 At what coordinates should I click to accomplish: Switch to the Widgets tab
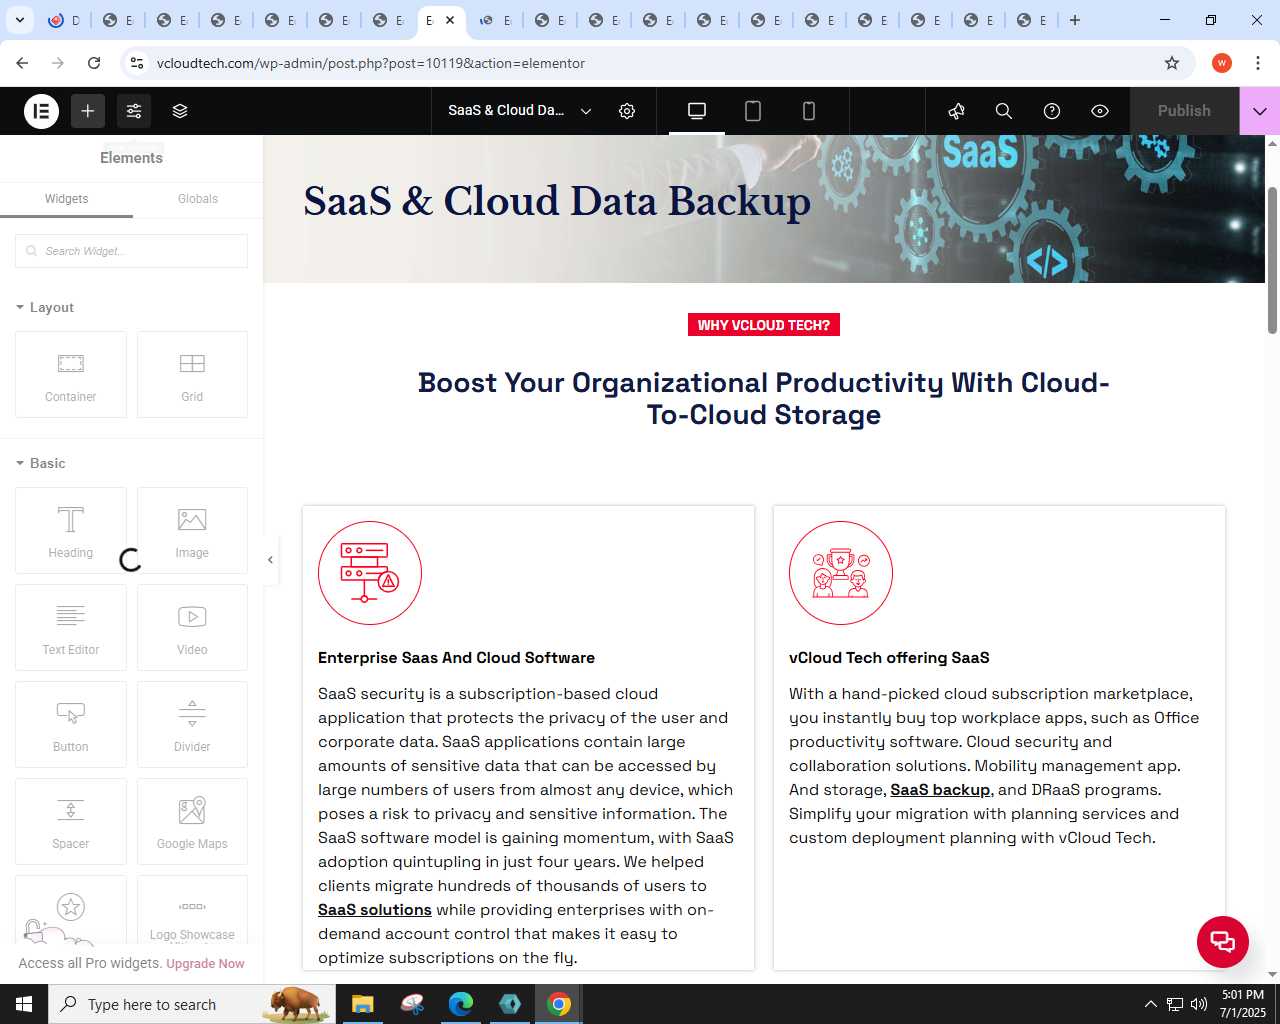[x=66, y=199]
